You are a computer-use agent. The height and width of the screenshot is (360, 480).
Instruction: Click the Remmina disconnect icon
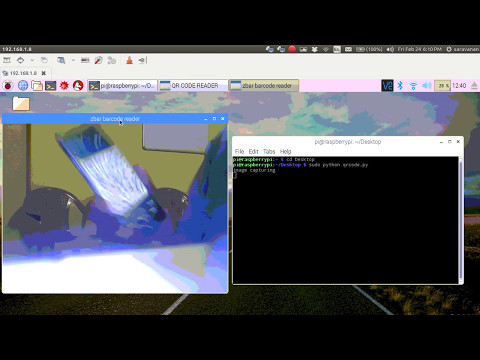142,60
